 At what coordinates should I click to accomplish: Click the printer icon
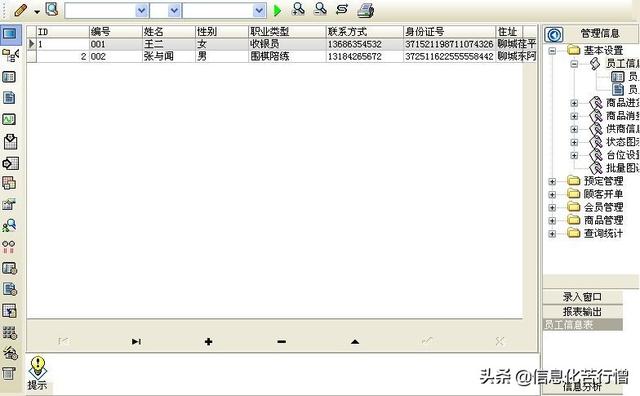(365, 10)
